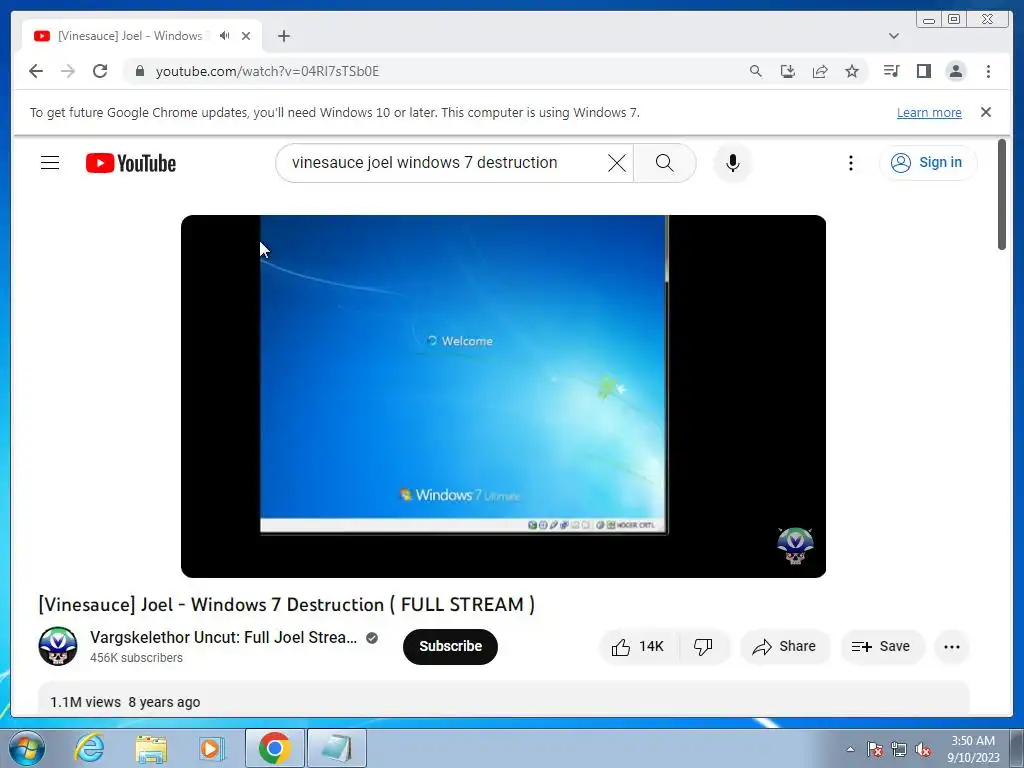The image size is (1024, 768).
Task: Open the Action Center flag icon
Action: click(x=874, y=749)
